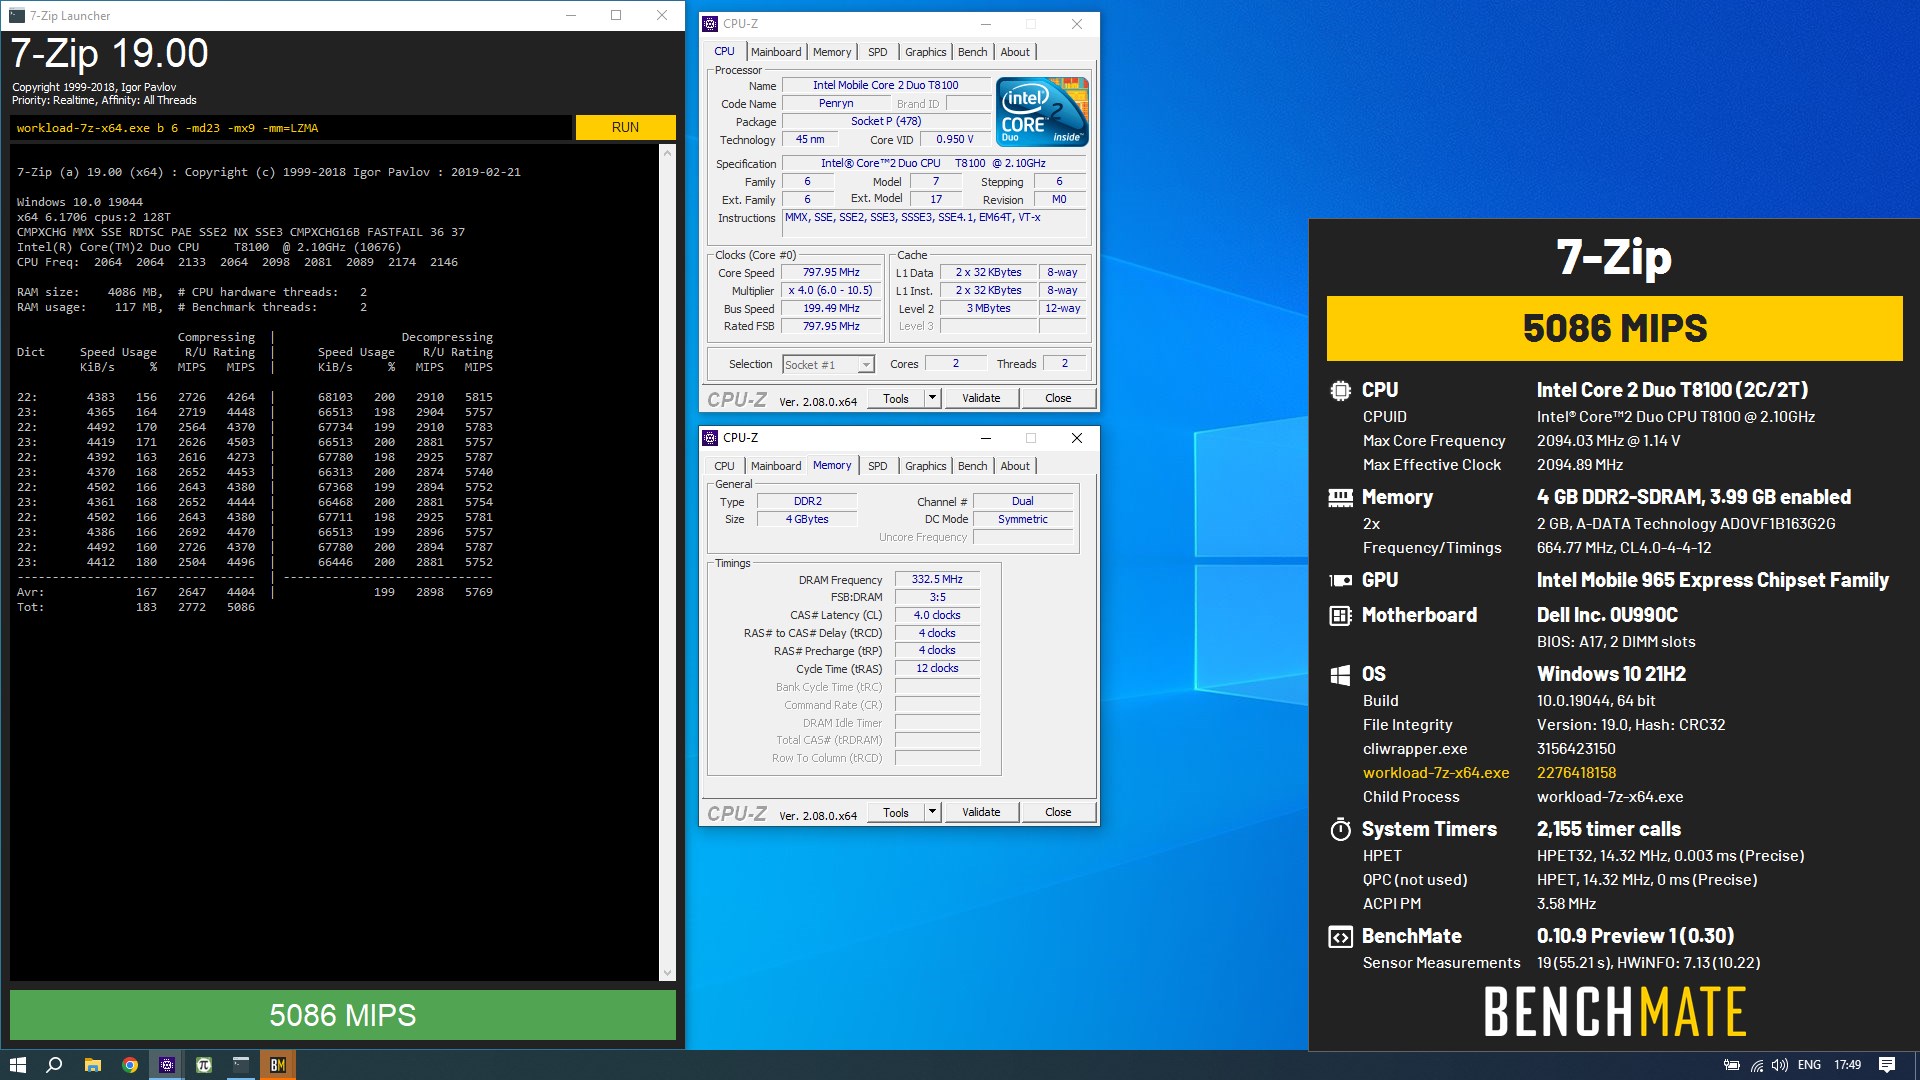Launch Google Chrome from the taskbar

[130, 1065]
